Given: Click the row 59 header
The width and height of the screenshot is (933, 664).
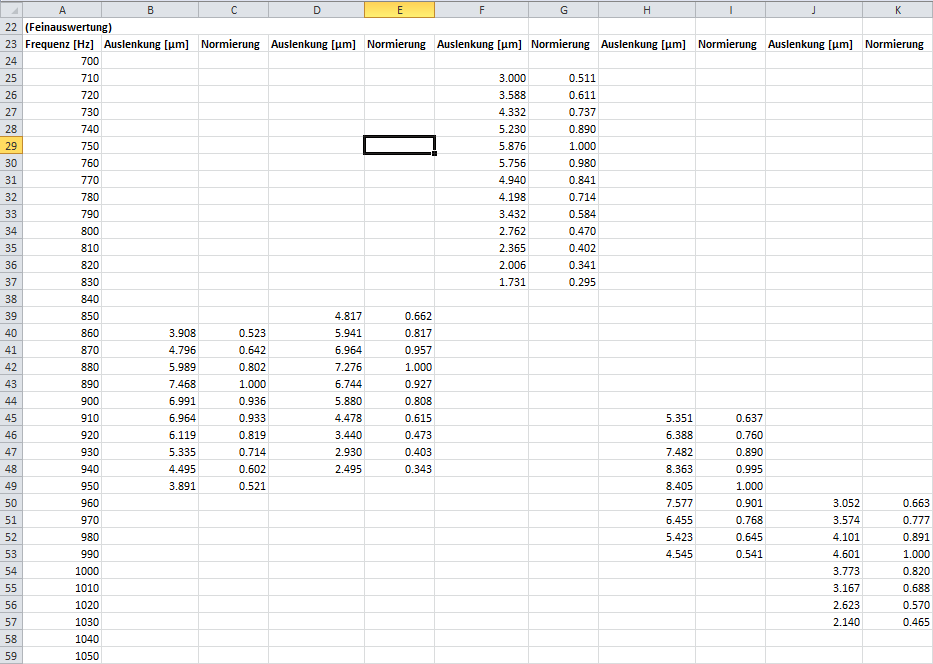Looking at the screenshot, I should point(11,655).
